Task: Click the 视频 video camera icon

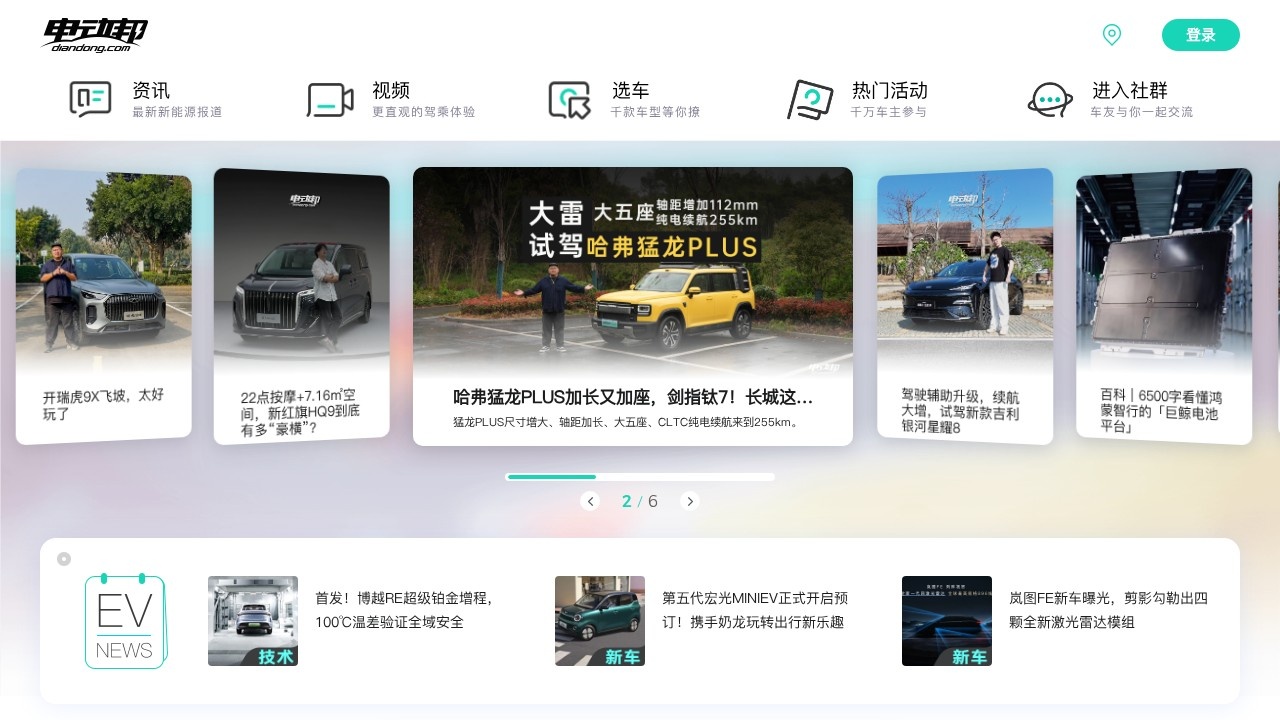Action: pos(330,100)
